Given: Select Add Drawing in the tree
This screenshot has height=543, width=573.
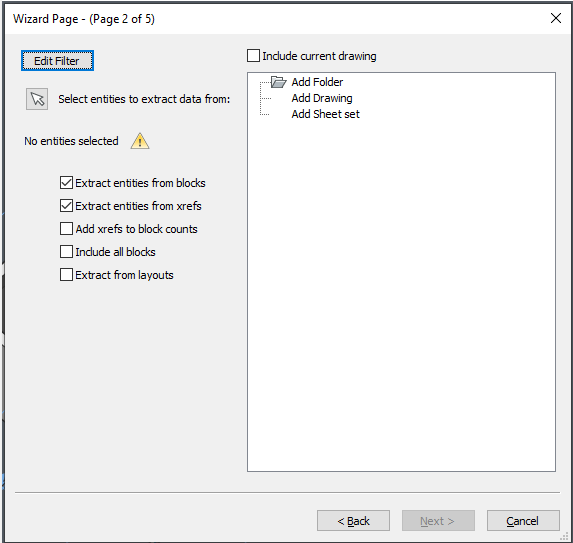Looking at the screenshot, I should (322, 98).
